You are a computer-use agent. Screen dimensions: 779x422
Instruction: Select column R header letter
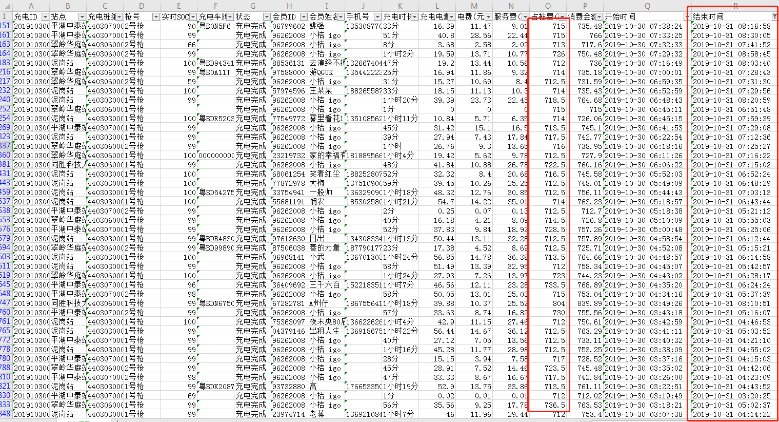tap(733, 6)
